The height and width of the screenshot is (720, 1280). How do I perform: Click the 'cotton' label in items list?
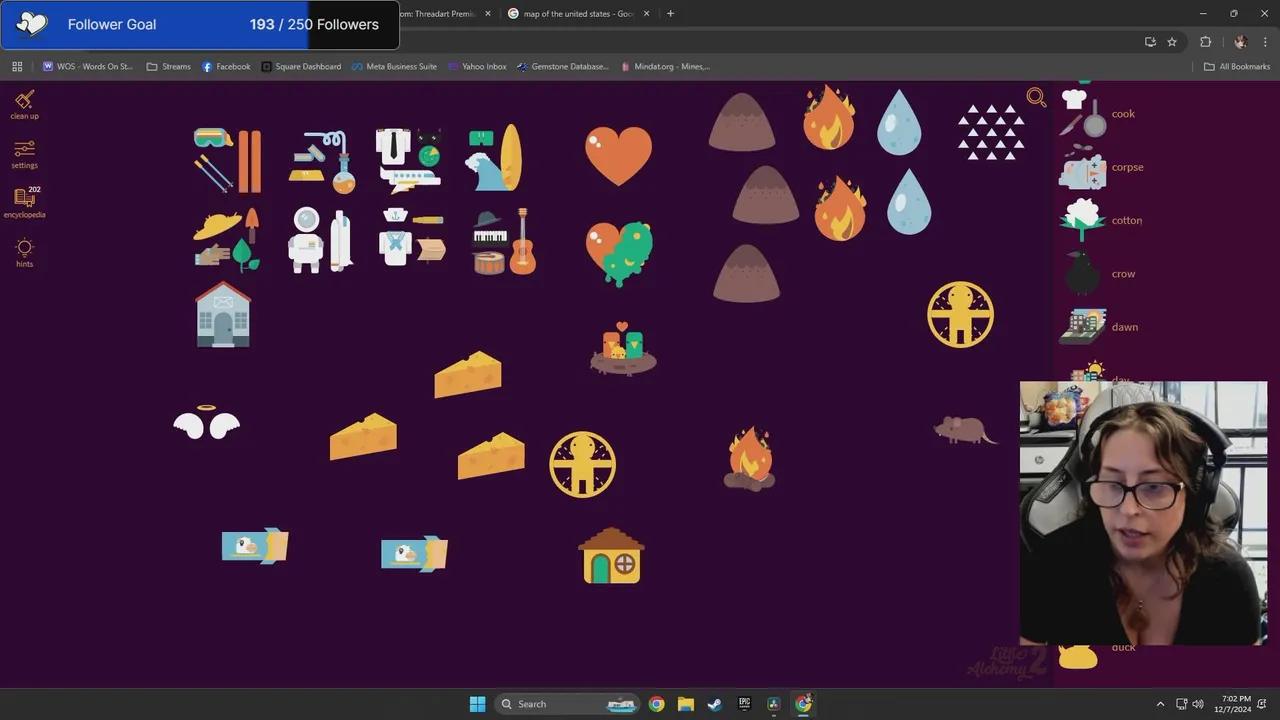[x=1126, y=220]
